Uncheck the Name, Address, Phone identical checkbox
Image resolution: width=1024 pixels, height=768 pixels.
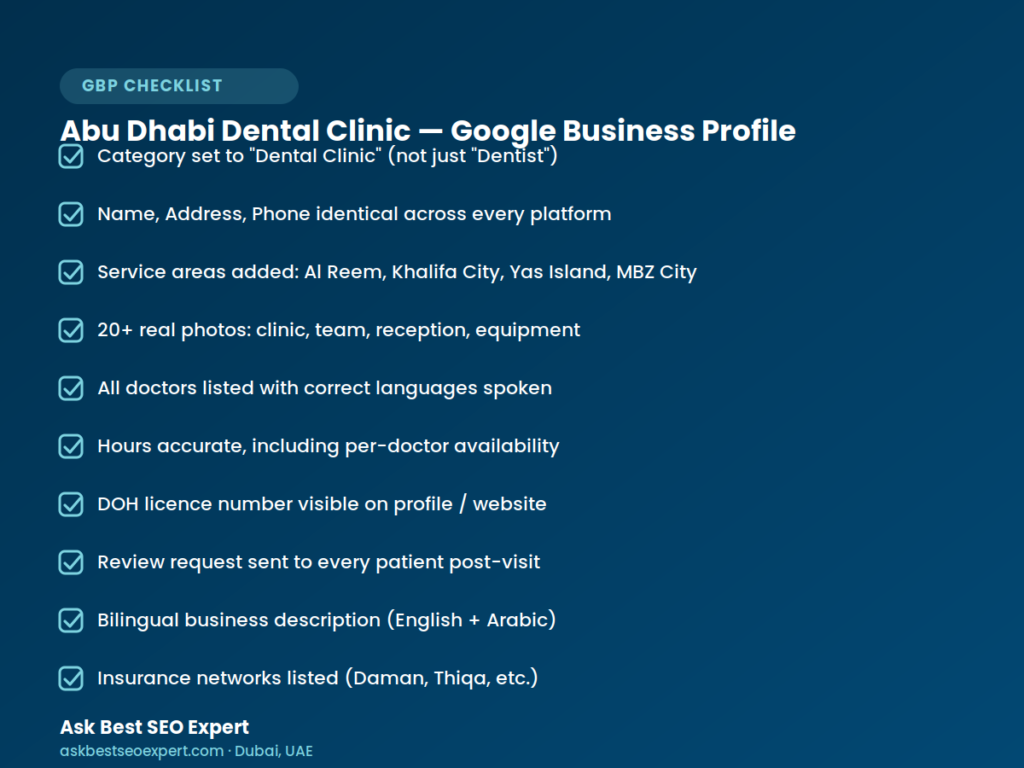[x=71, y=214]
